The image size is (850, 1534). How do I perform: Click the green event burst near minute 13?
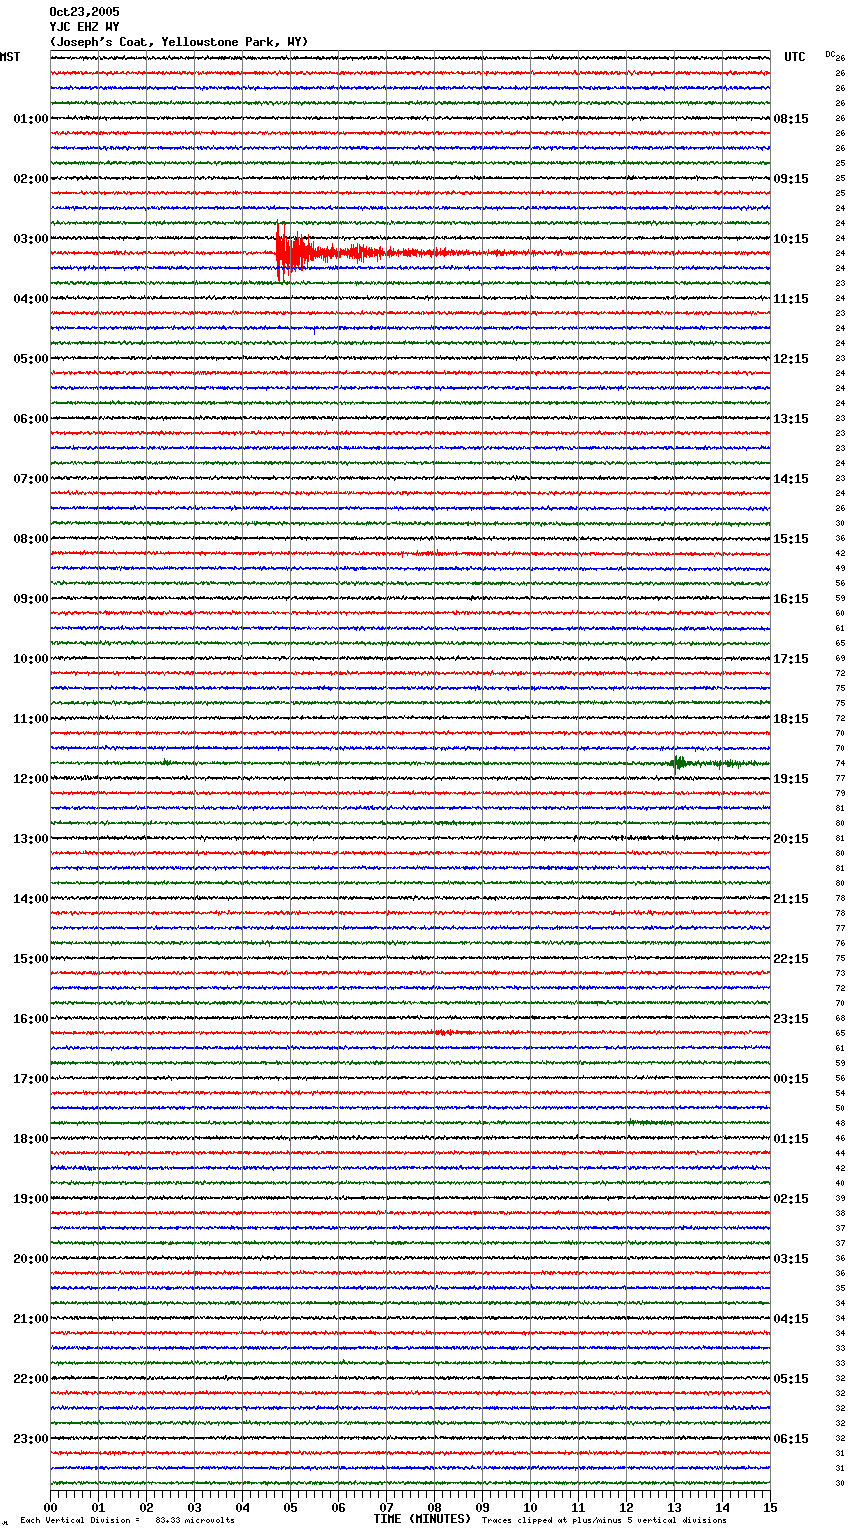point(680,763)
